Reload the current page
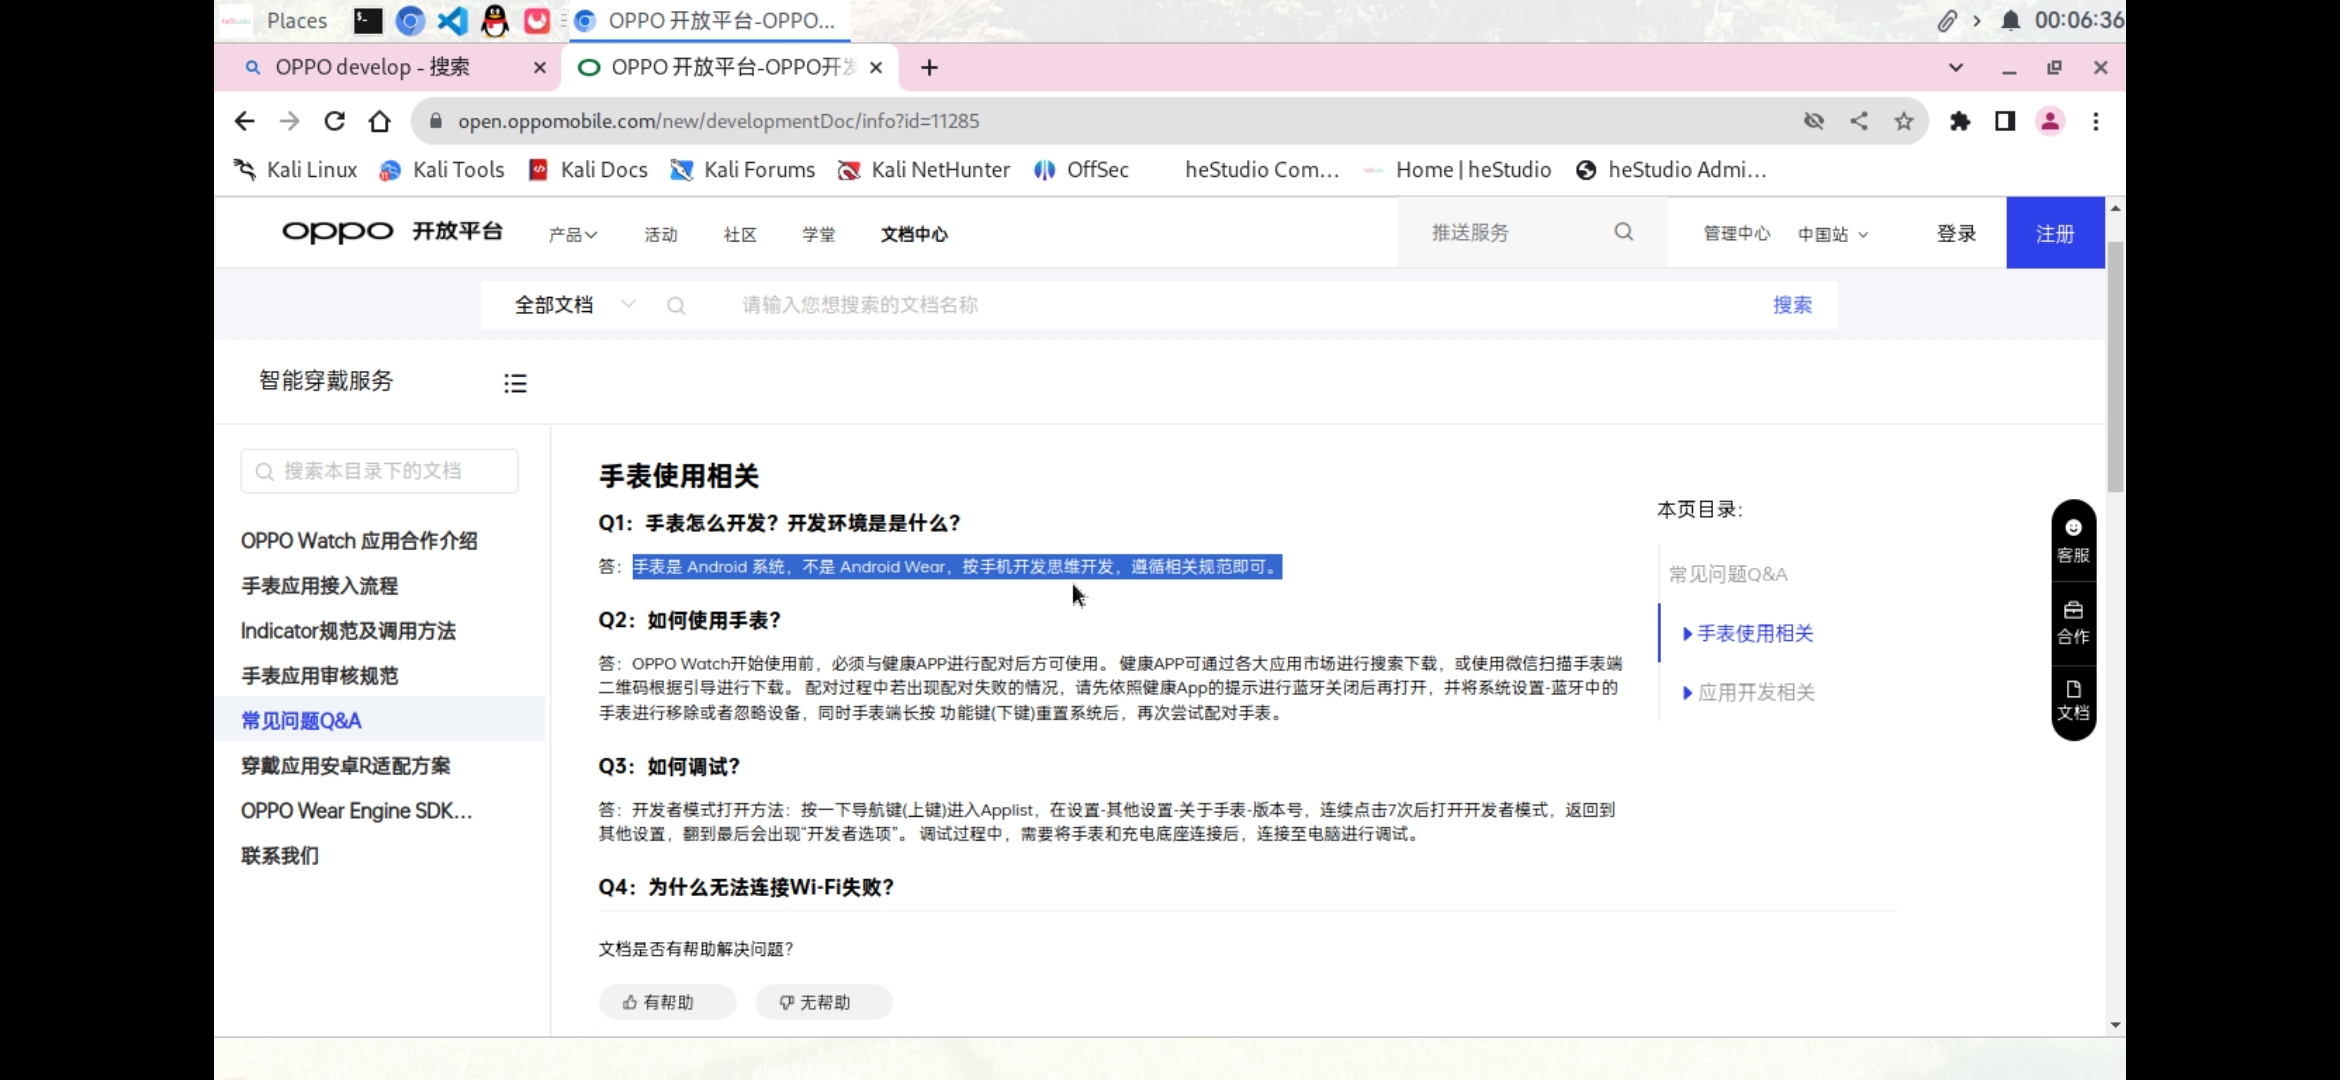Screen dimensions: 2340x1080 334,121
